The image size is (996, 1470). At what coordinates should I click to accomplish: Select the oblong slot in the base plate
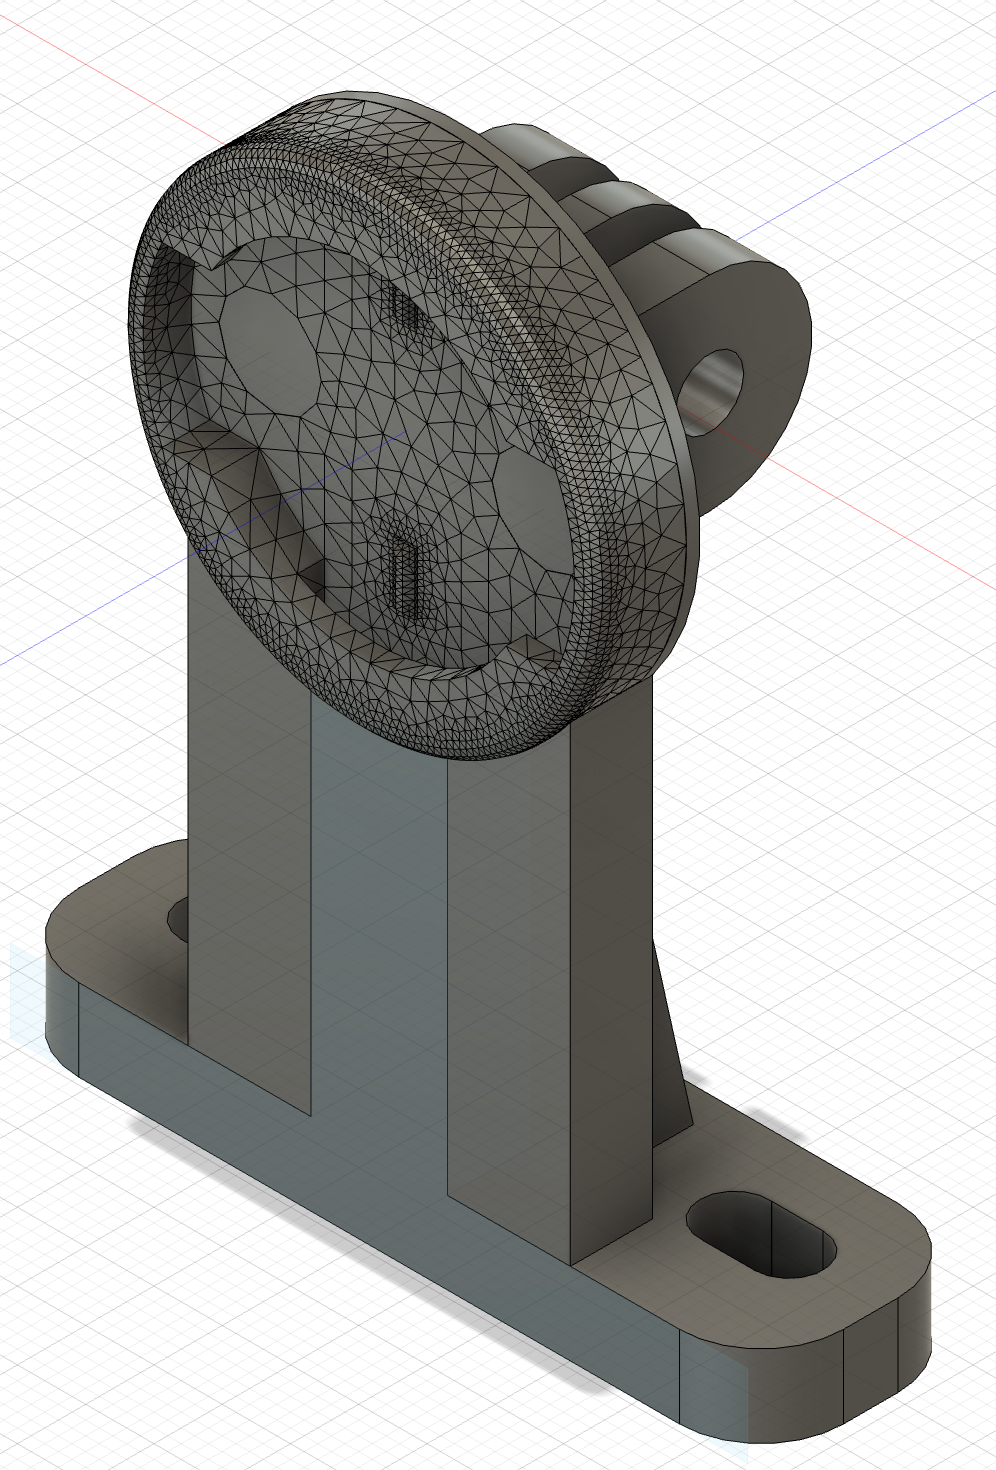761,1235
